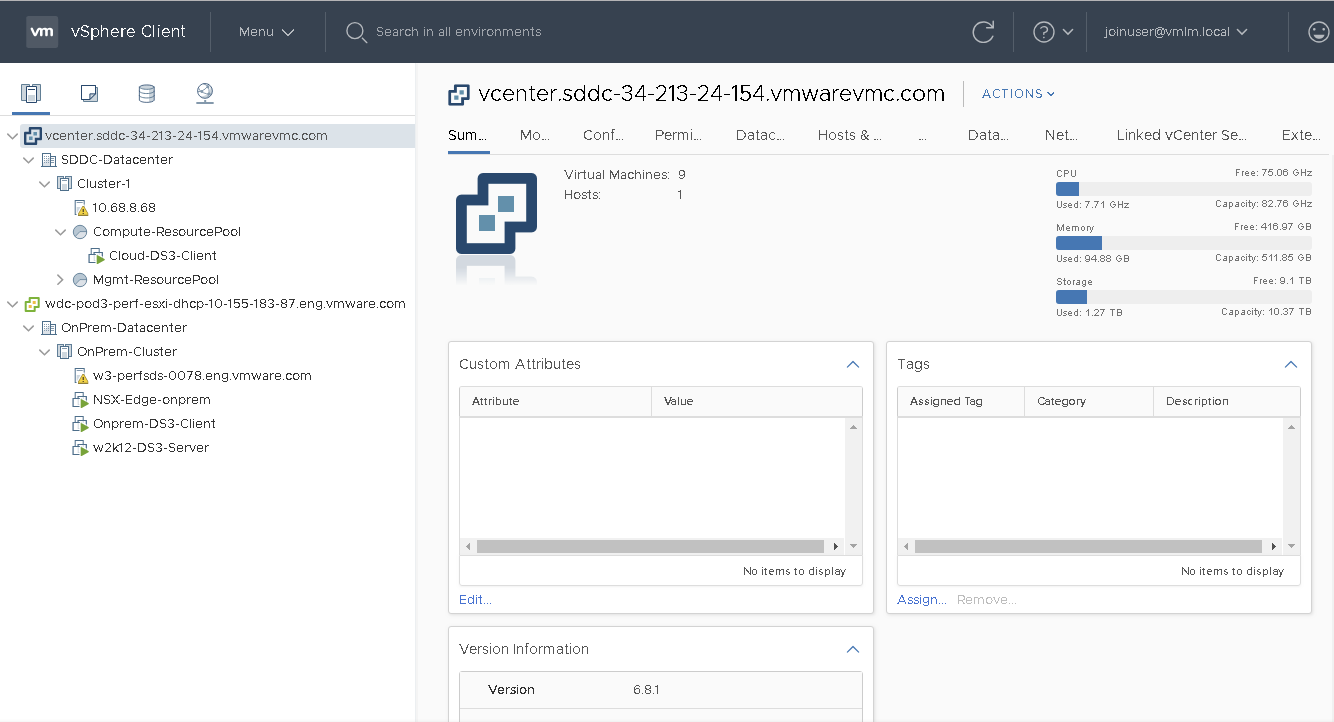The height and width of the screenshot is (722, 1334).
Task: Open the Linked vCenter Server Systems tab
Action: [1182, 136]
